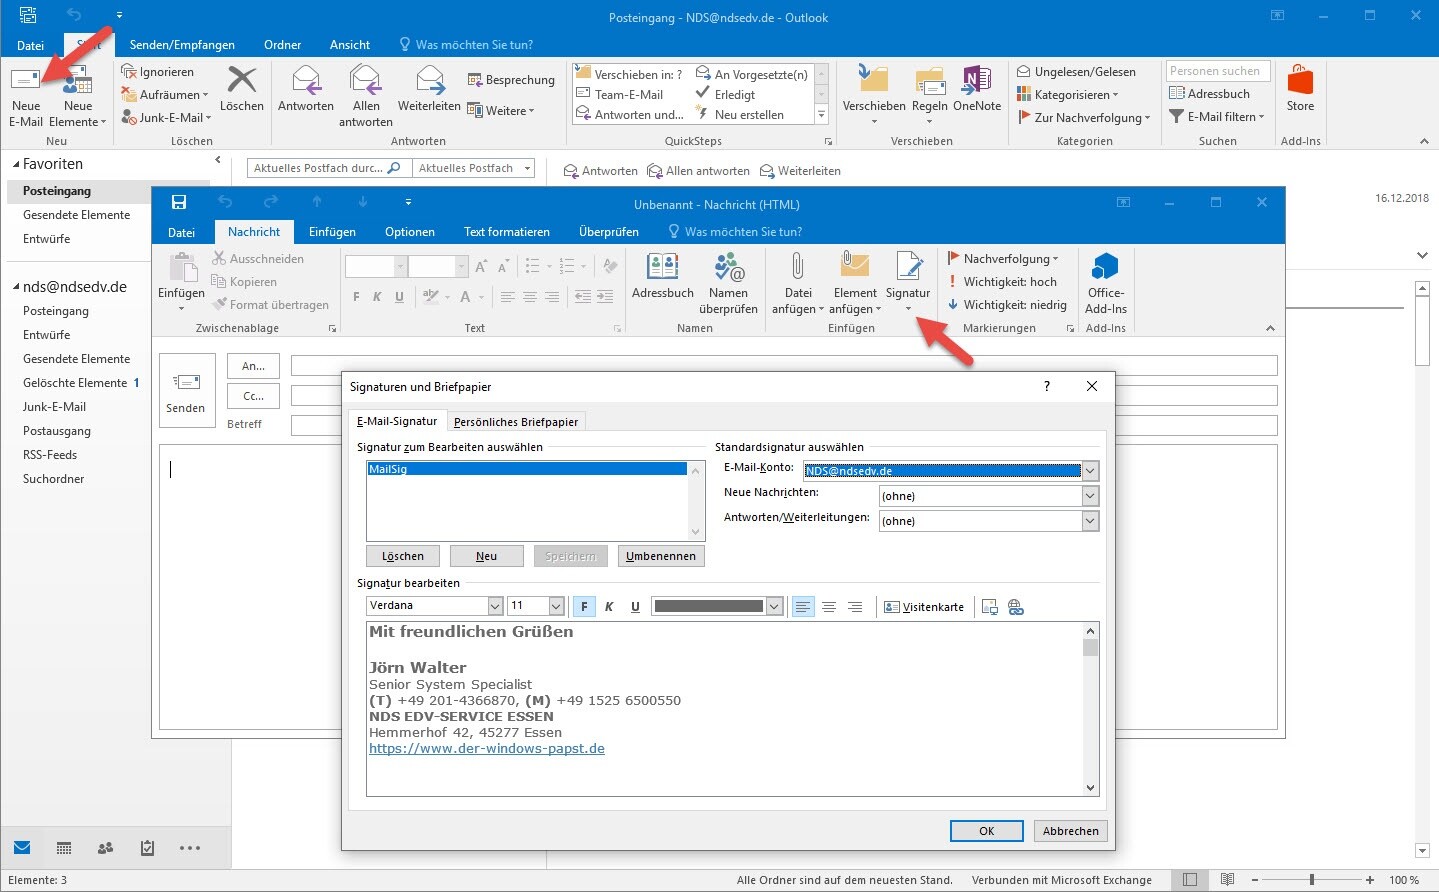
Task: Open the Einfügen tab in message window
Action: (332, 232)
